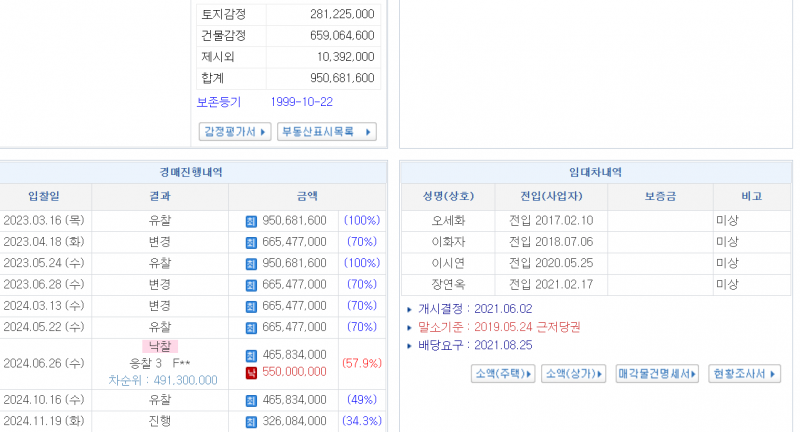The image size is (800, 432).
Task: Click the 최 icon on the 2024.10.16 row
Action: point(251,400)
